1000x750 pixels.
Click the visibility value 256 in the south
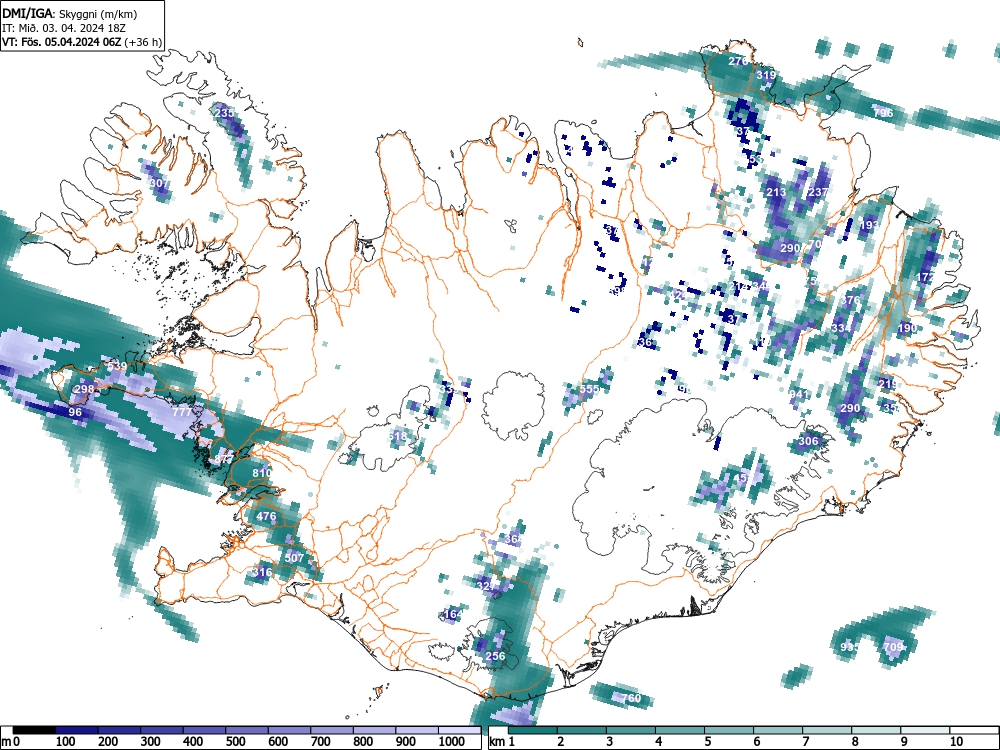coord(496,656)
